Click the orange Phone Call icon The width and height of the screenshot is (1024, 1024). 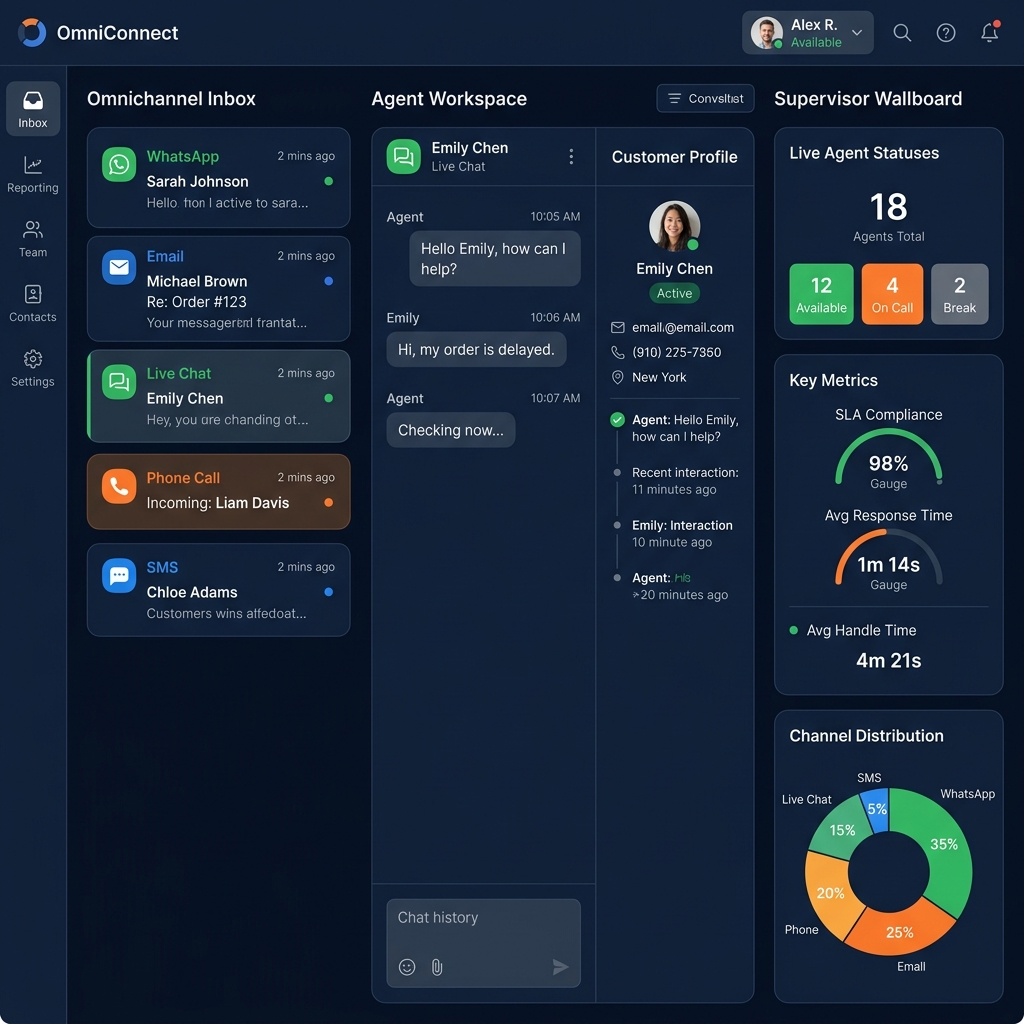pos(119,486)
